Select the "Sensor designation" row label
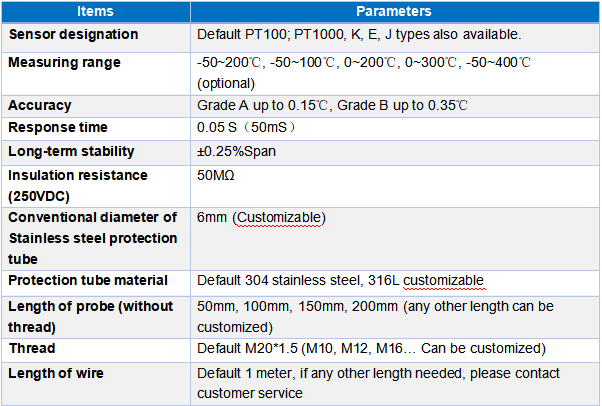The width and height of the screenshot is (602, 406). coord(74,35)
